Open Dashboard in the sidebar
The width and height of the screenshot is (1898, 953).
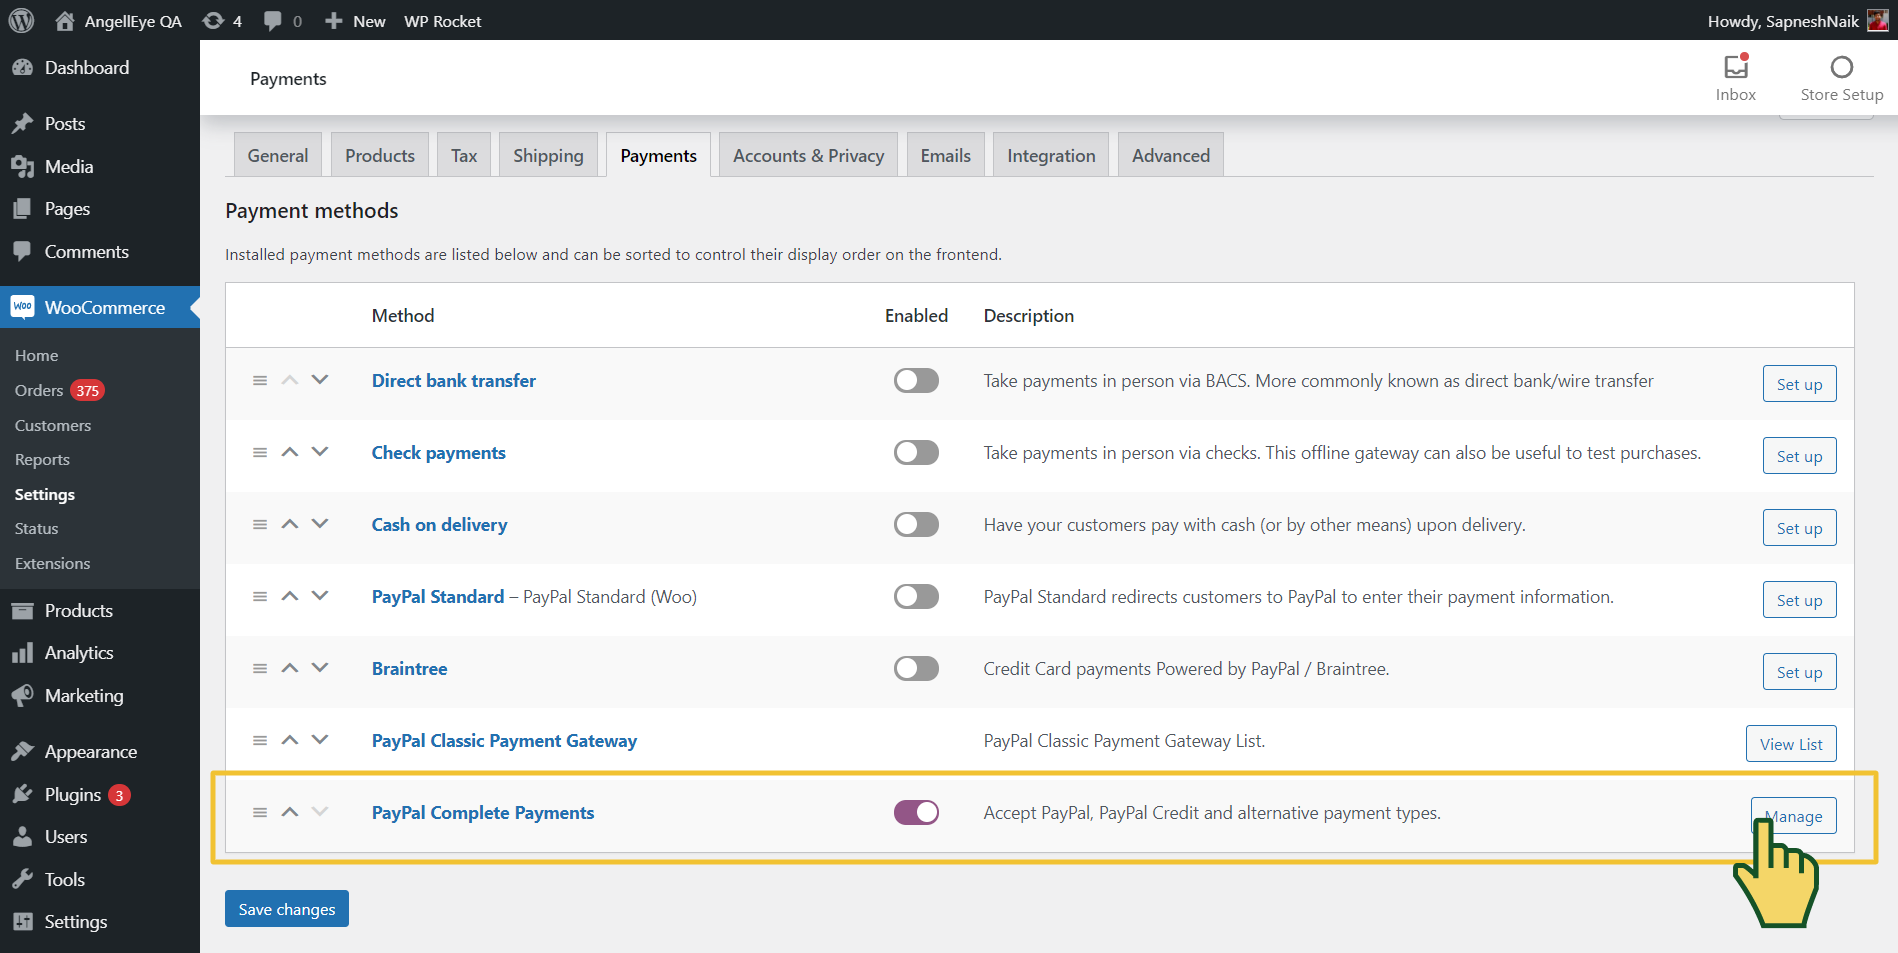click(100, 67)
